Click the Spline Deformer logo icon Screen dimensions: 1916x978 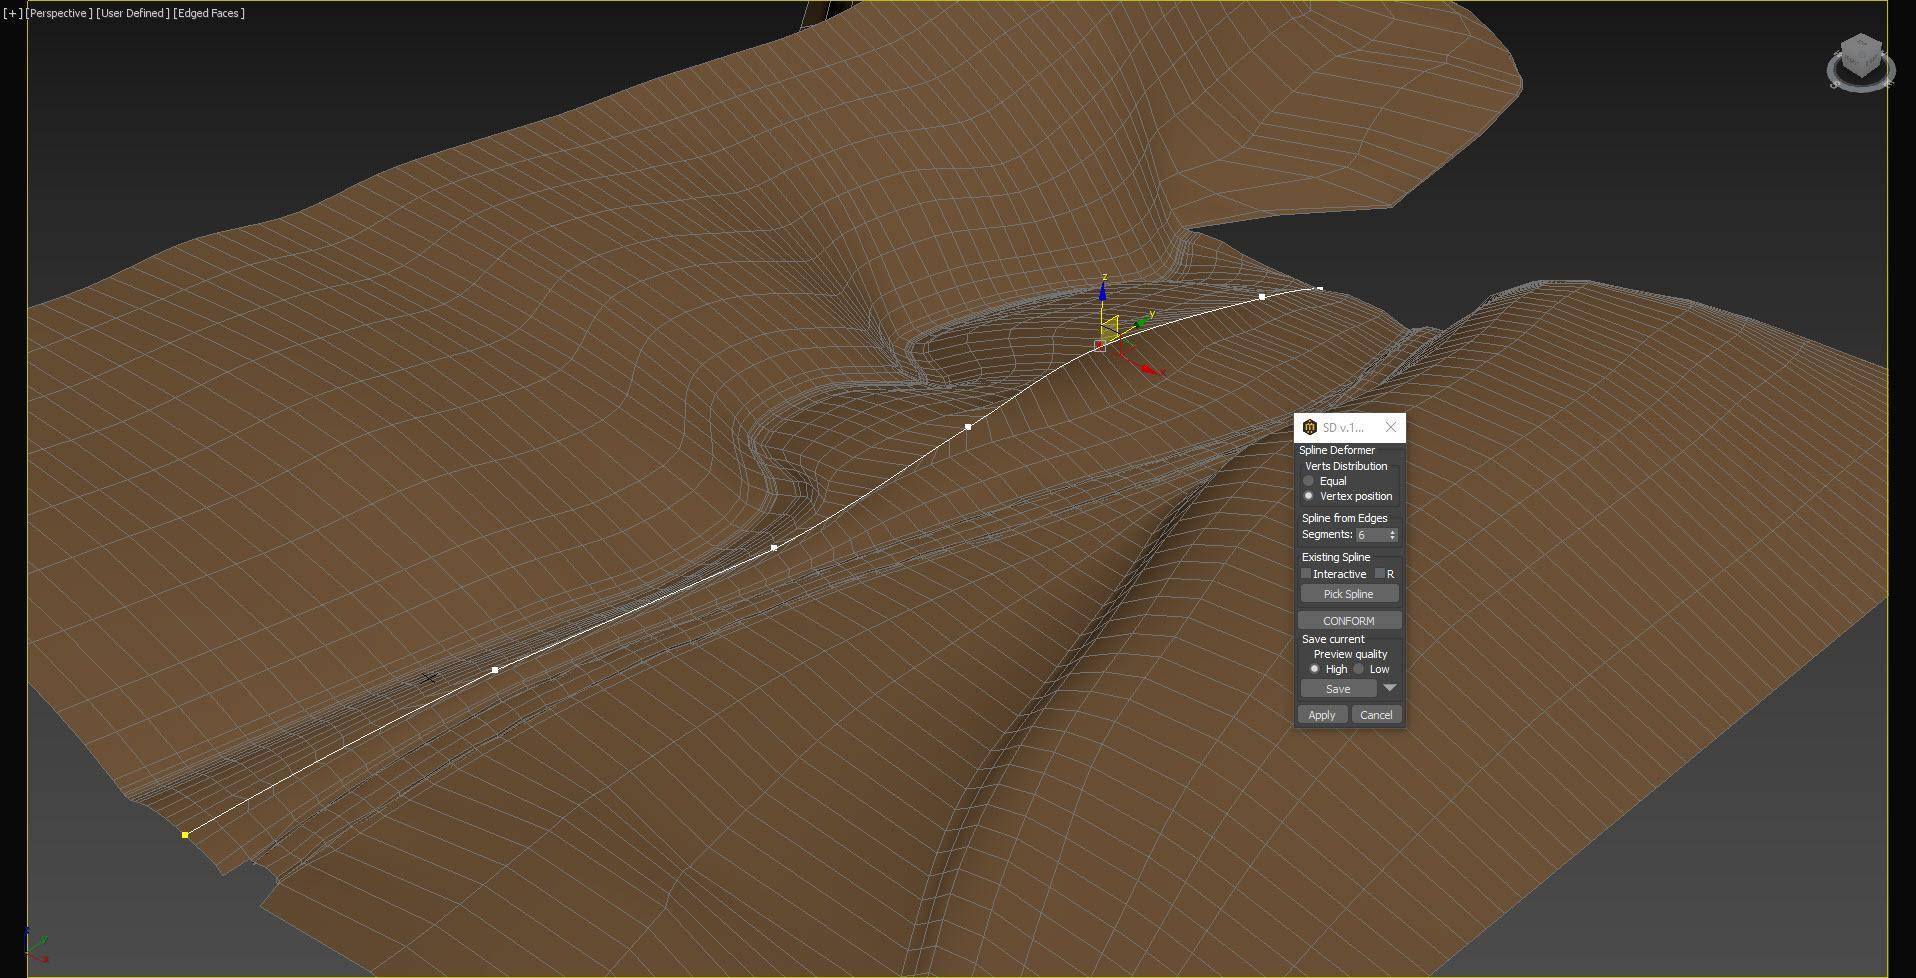pyautogui.click(x=1310, y=427)
